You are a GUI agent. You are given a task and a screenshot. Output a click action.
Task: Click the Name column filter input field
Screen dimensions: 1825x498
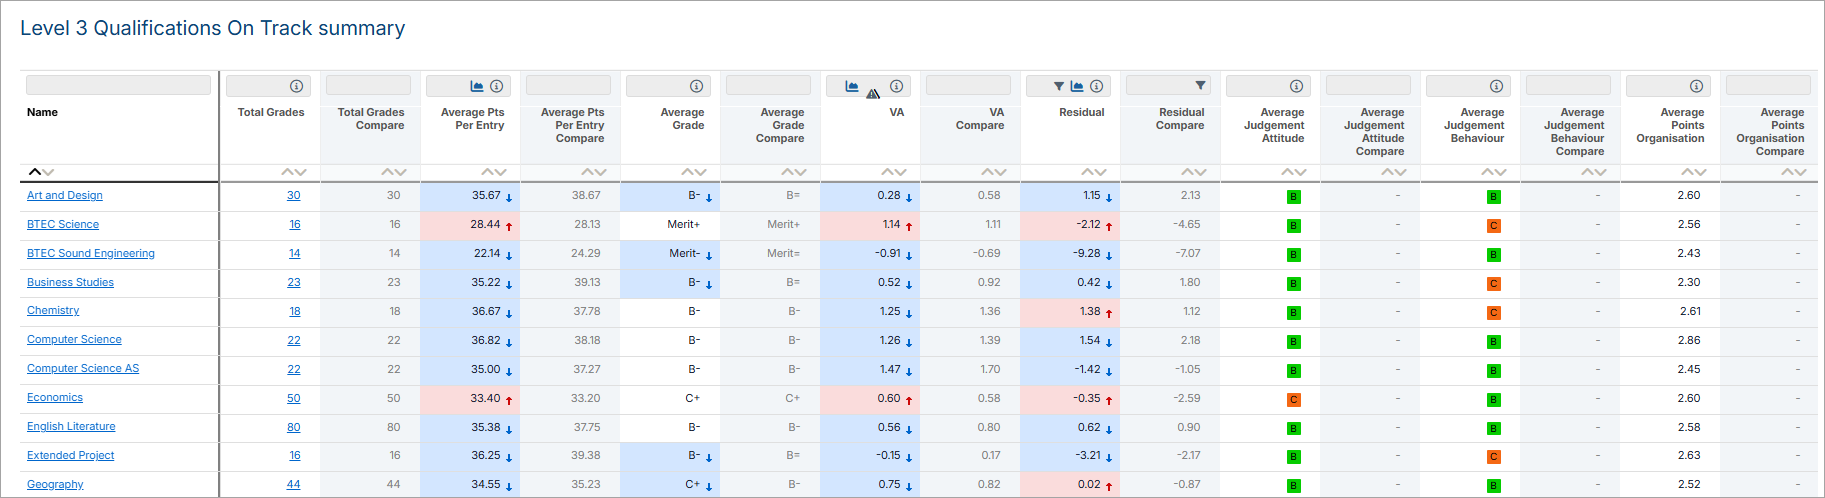coord(118,86)
